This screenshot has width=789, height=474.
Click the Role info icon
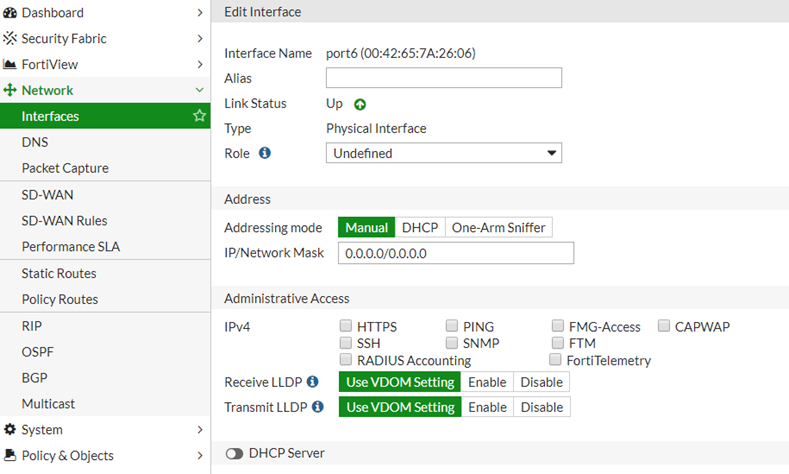pyautogui.click(x=265, y=153)
